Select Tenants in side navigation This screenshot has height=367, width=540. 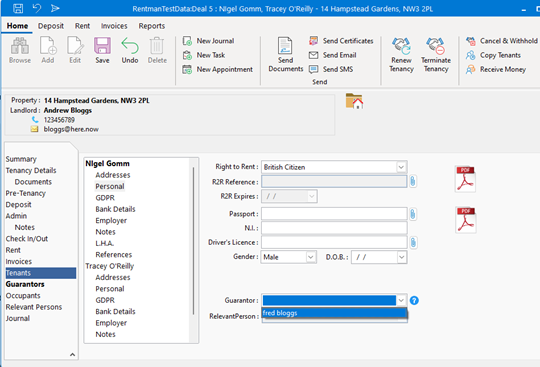click(x=41, y=273)
